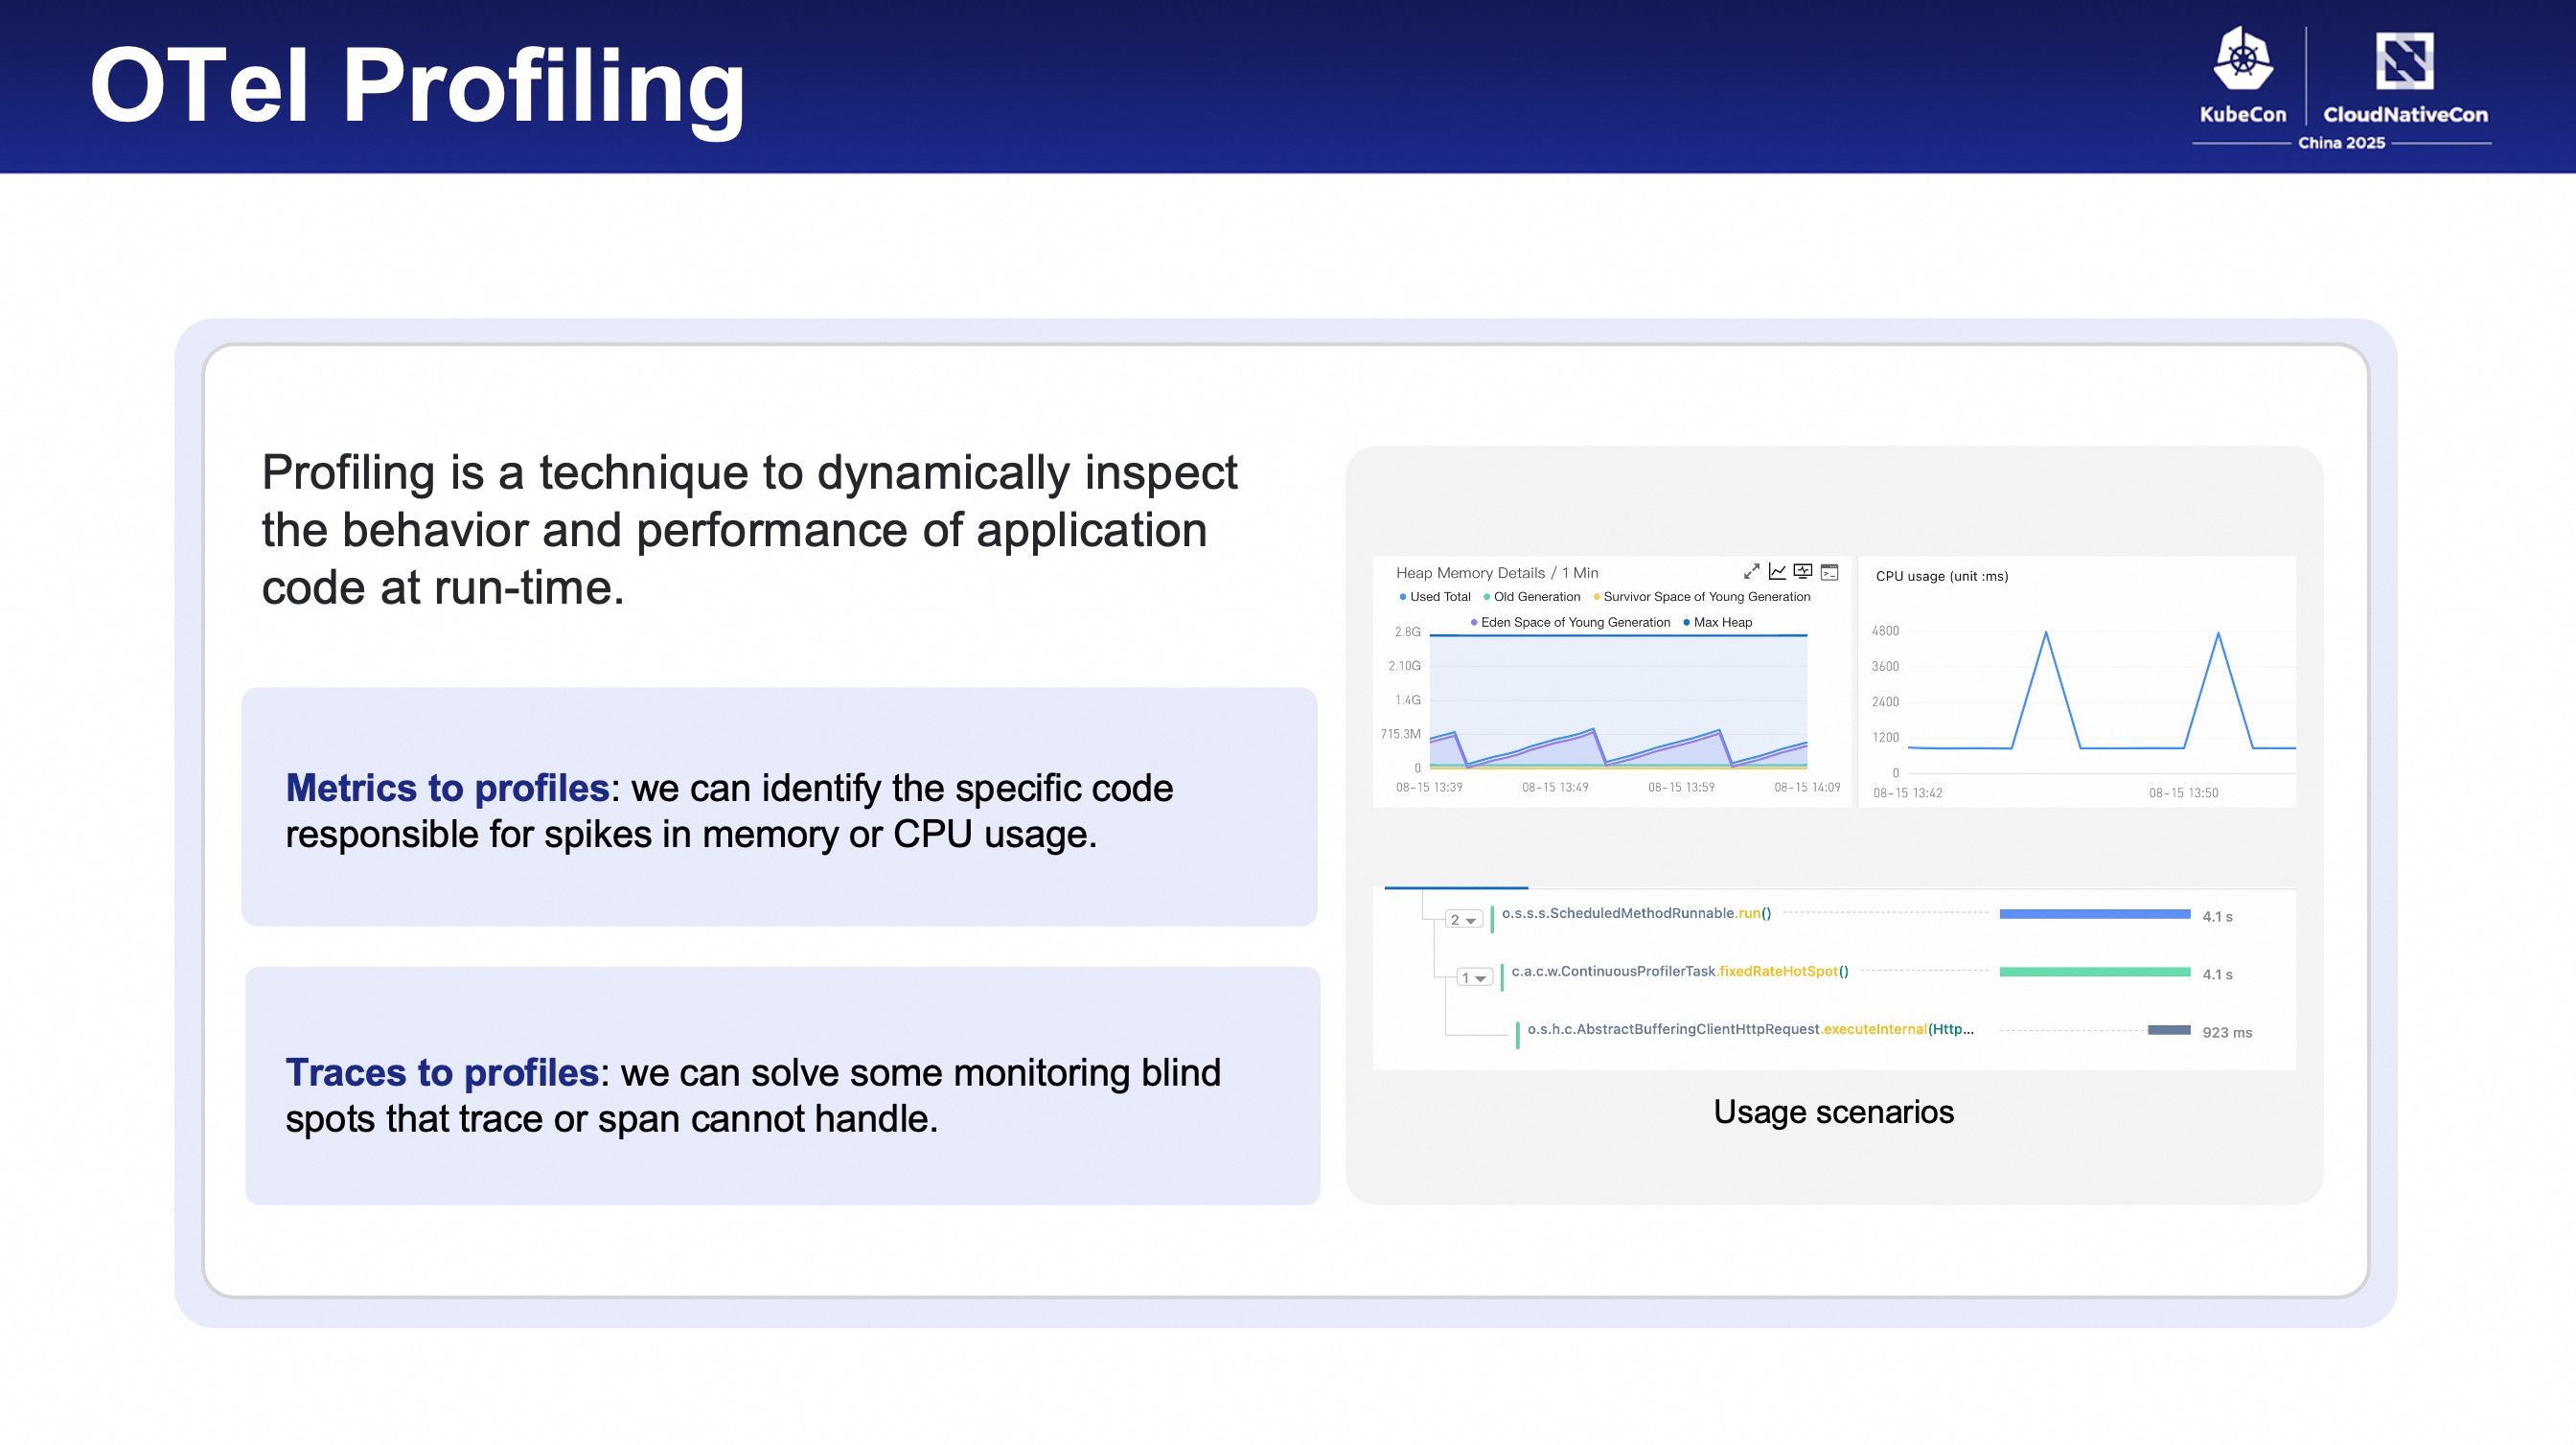The height and width of the screenshot is (1445, 2576).
Task: Click the 08-15 14:09 axis label
Action: (1807, 788)
